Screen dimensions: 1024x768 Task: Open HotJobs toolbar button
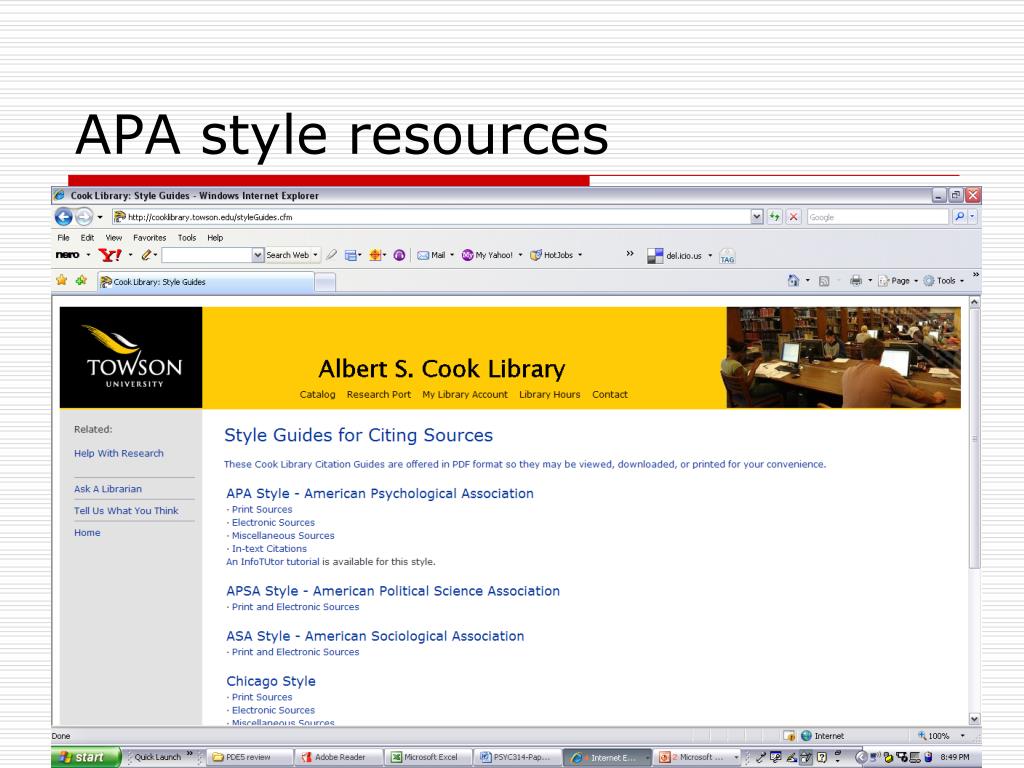pyautogui.click(x=551, y=255)
